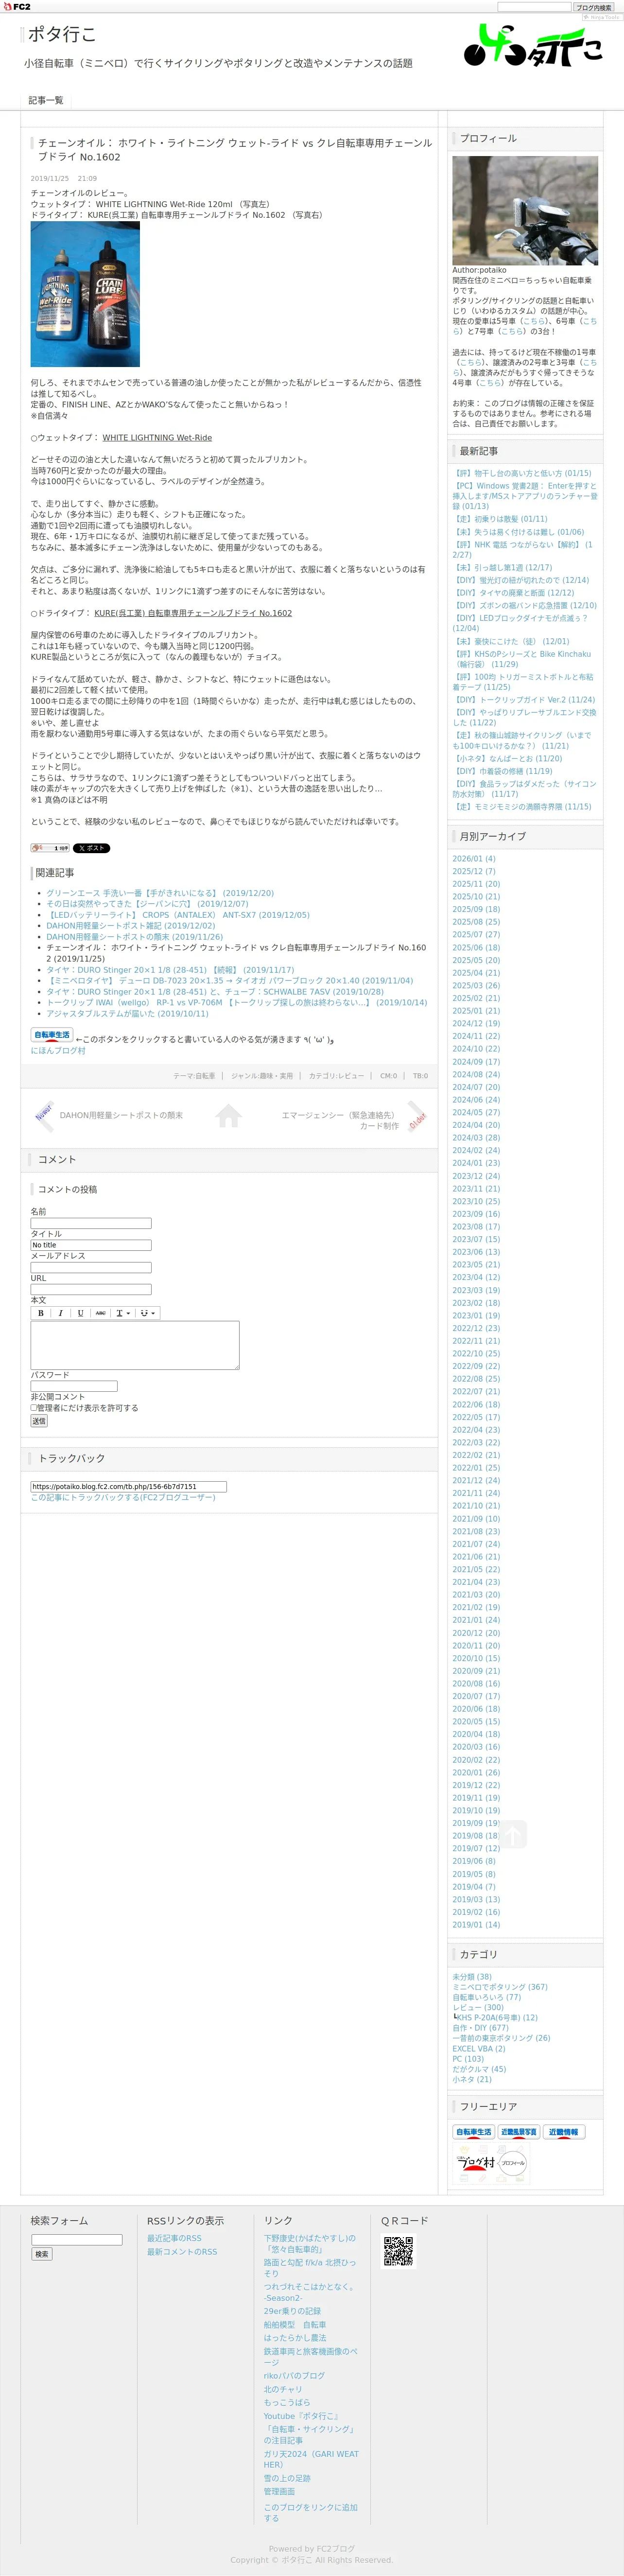Open older article エマージェンシー カード制作

[340, 1120]
